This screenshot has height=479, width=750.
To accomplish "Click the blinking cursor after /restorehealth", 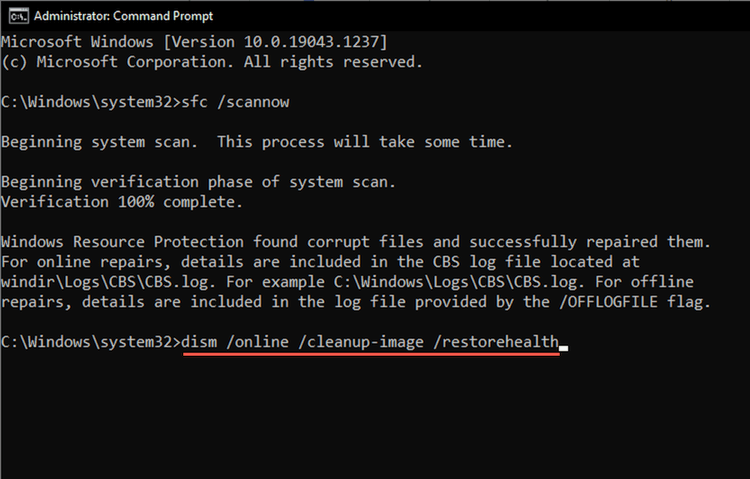I will [565, 345].
